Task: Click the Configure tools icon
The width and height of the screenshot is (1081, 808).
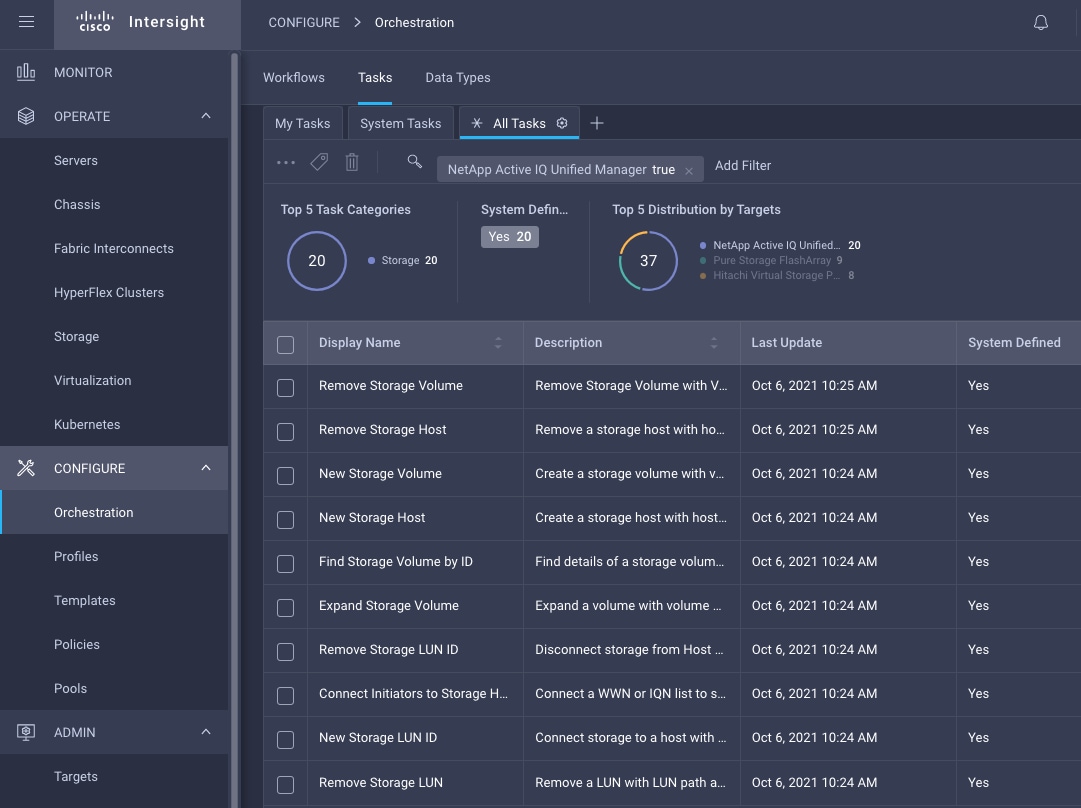Action: (26, 468)
